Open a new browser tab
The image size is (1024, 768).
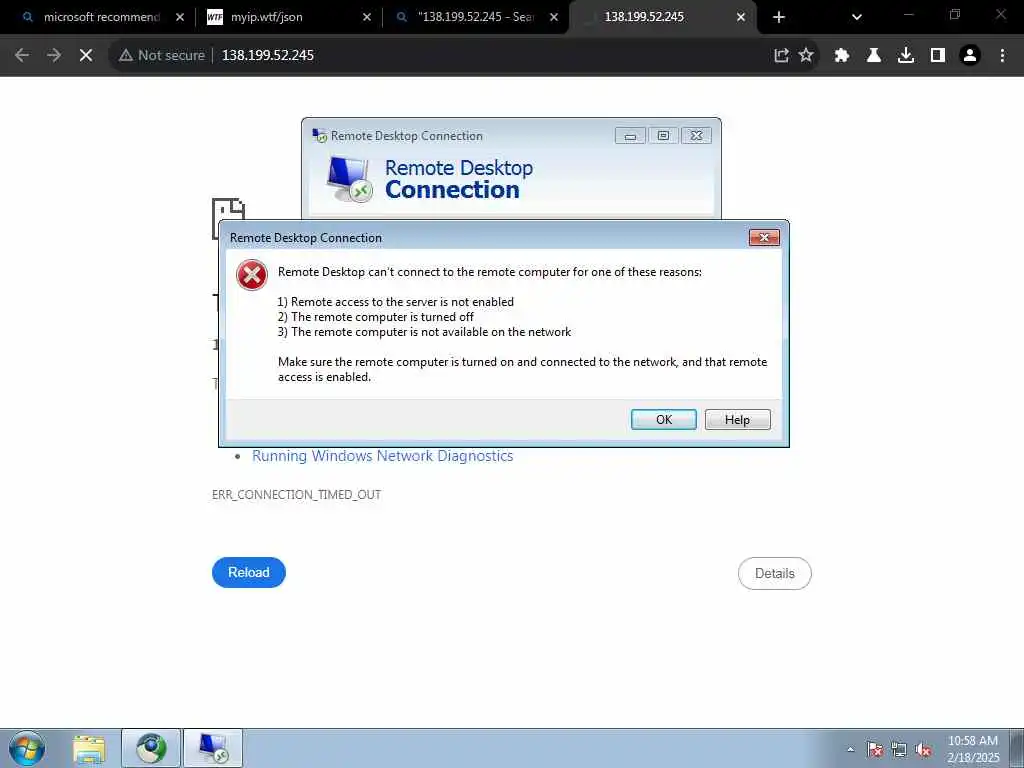[778, 18]
